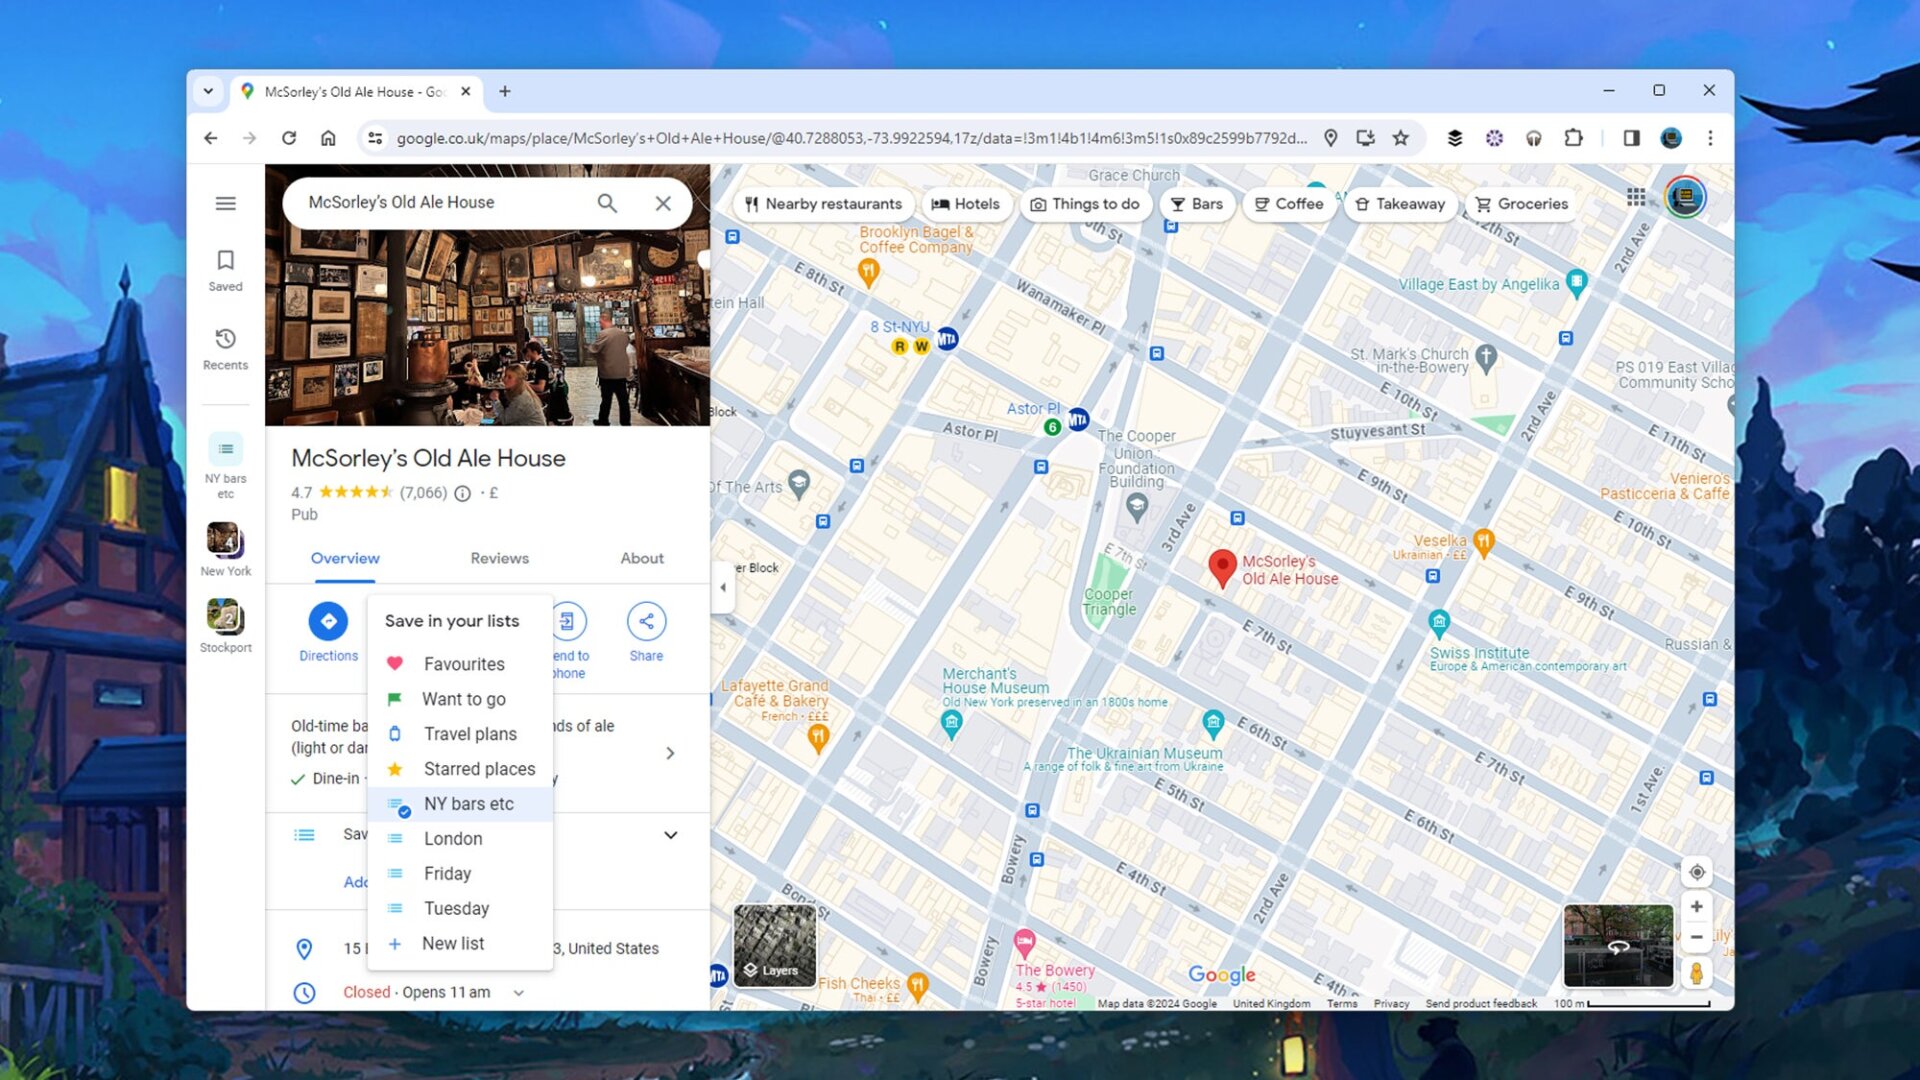Click the Street View pegman icon

[x=1696, y=972]
